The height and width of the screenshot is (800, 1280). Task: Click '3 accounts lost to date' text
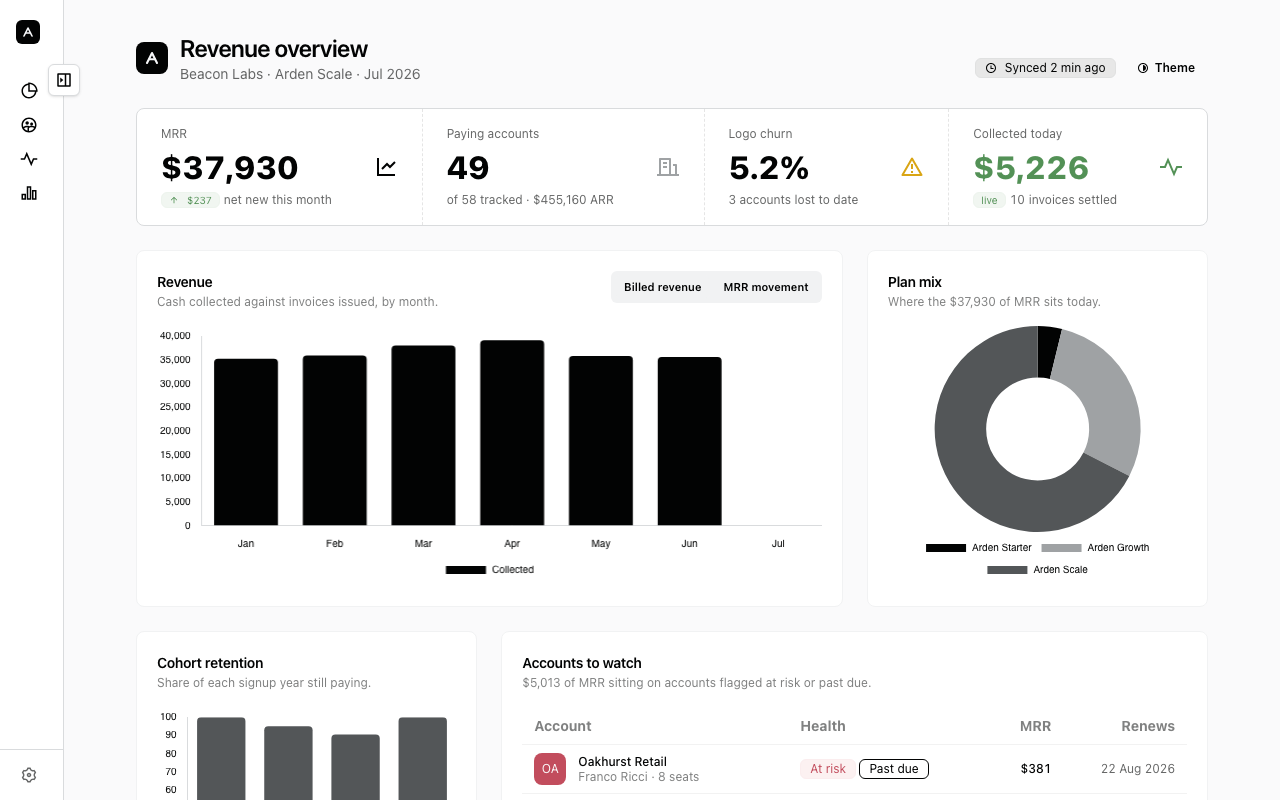click(793, 200)
